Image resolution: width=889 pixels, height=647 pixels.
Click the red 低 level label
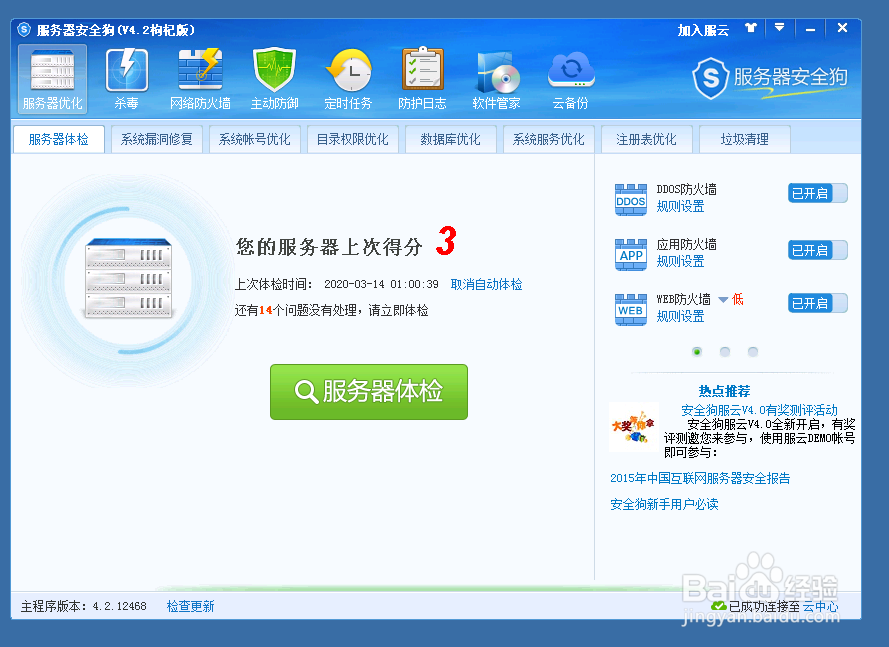tap(738, 299)
